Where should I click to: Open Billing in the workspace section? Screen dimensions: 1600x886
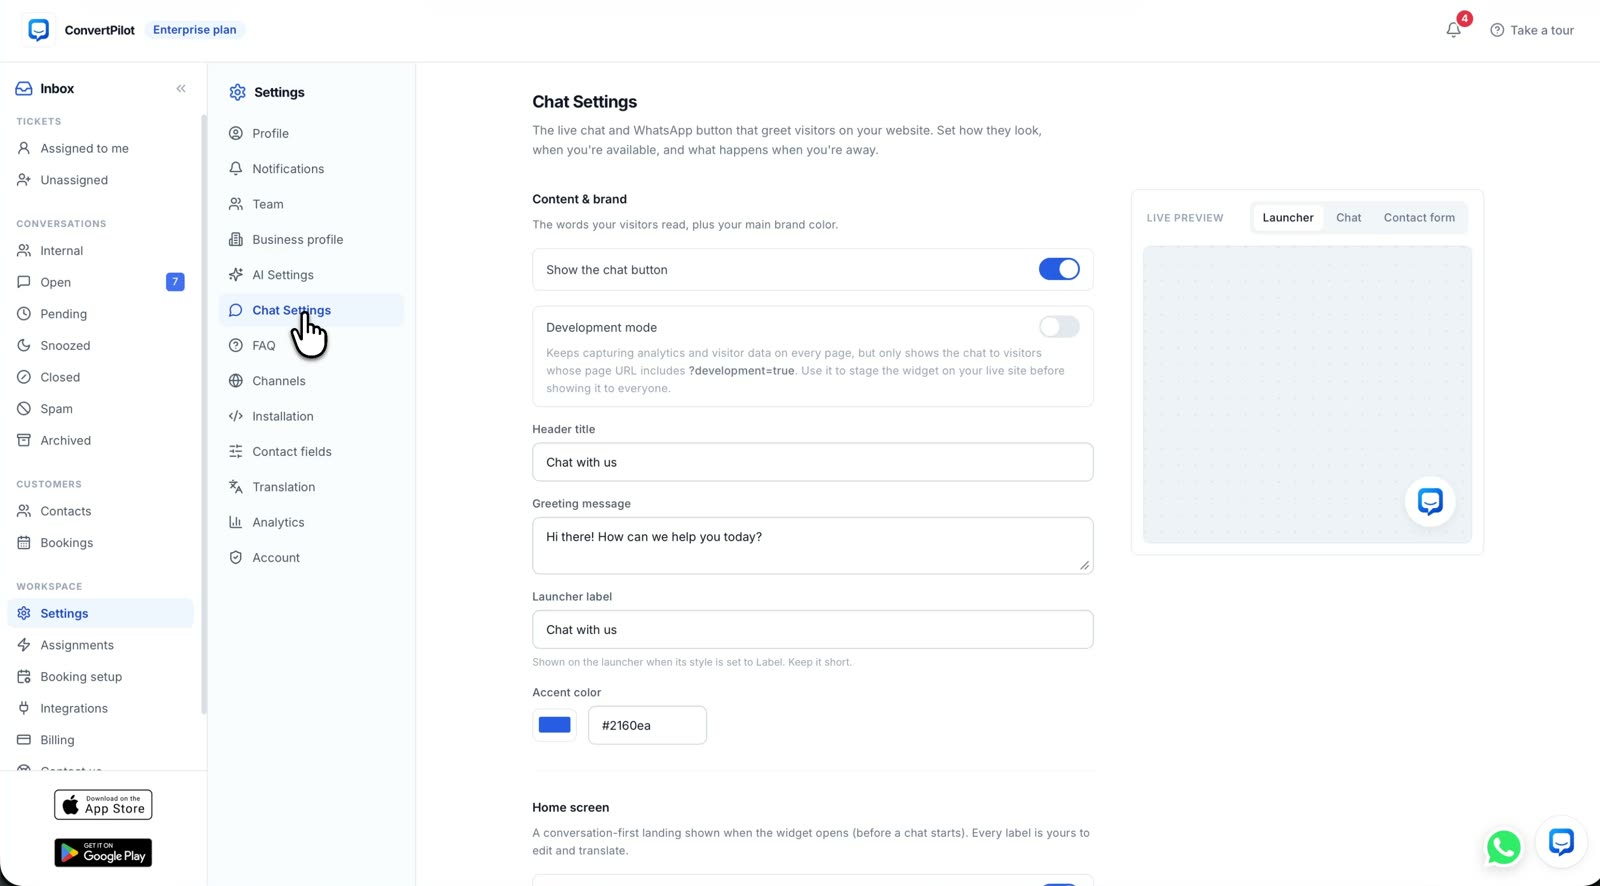[100, 740]
